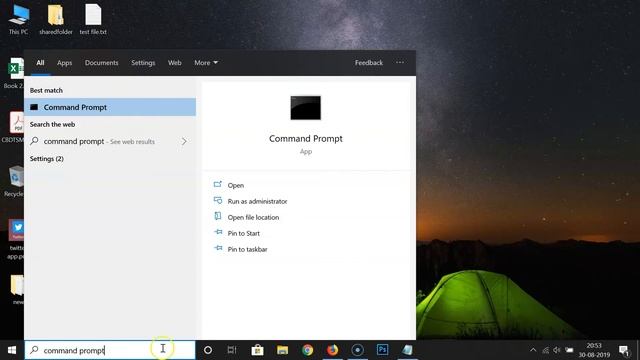
Task: Open the Action Center notifications icon
Action: point(624,350)
